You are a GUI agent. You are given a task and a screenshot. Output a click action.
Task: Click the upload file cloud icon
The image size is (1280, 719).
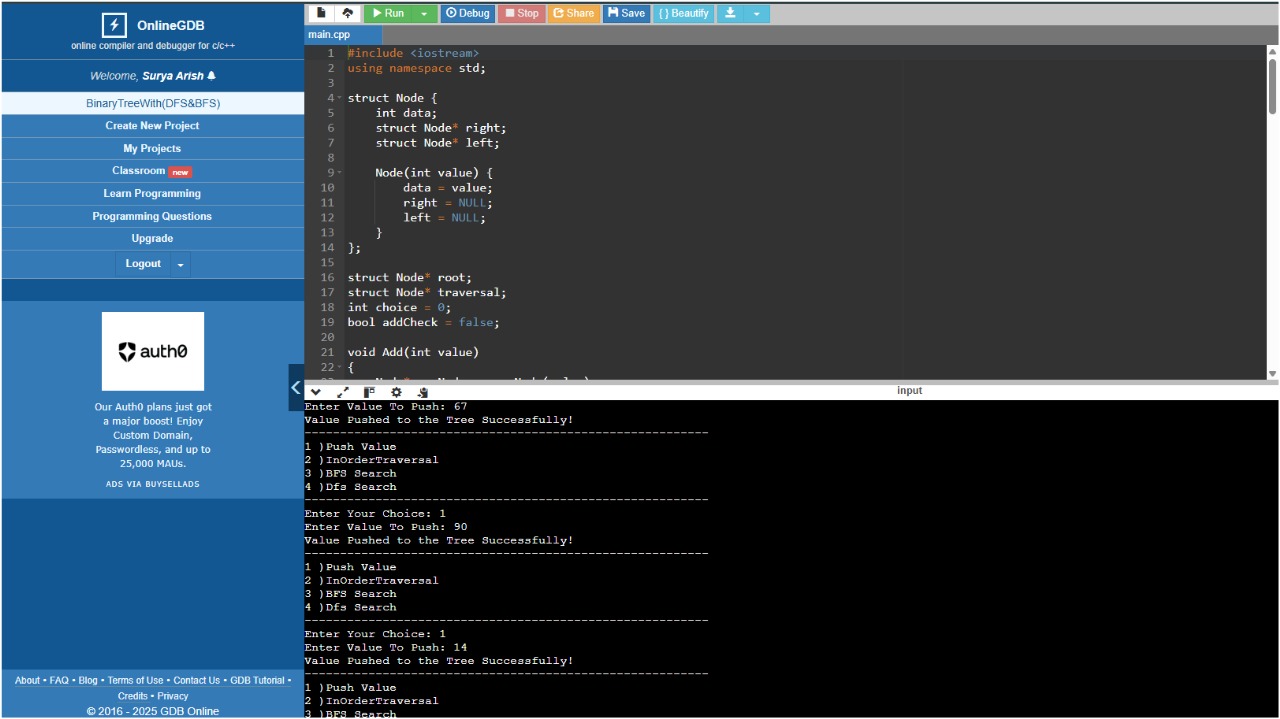click(x=347, y=13)
